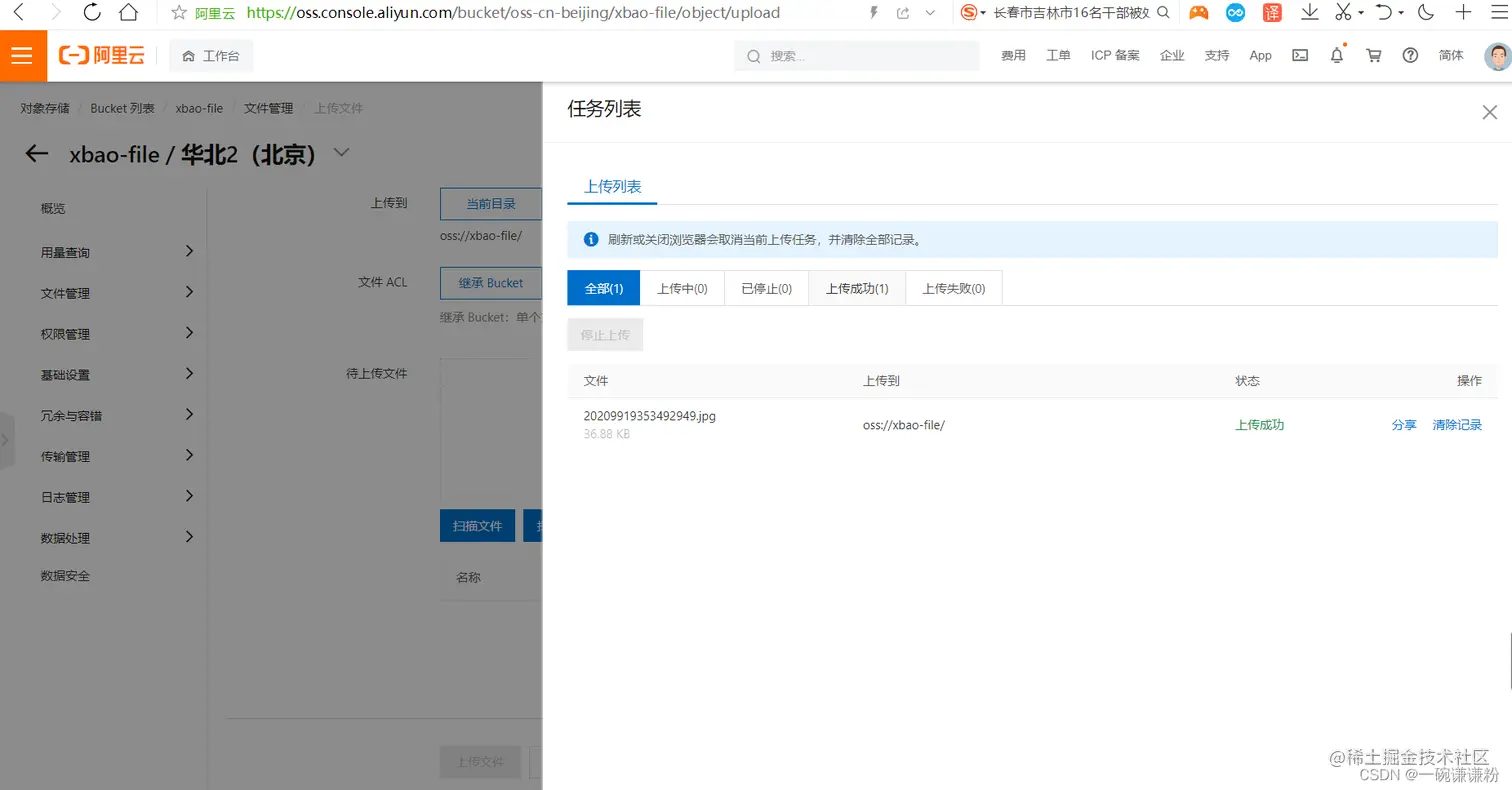Click the console 搜索 search field
Image resolution: width=1512 pixels, height=790 pixels.
tap(857, 56)
